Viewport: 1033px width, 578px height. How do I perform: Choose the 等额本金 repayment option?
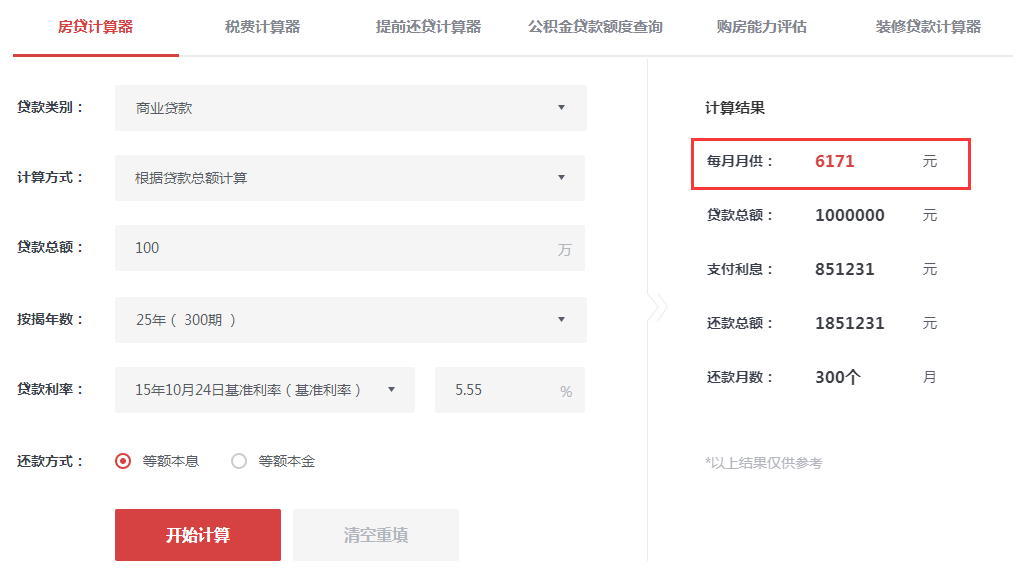point(239,461)
